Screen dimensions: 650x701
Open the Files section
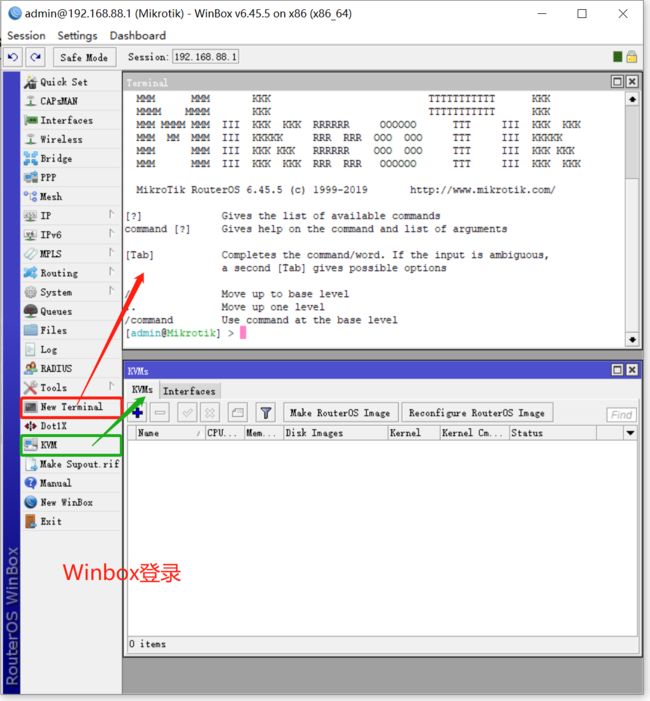click(x=71, y=330)
